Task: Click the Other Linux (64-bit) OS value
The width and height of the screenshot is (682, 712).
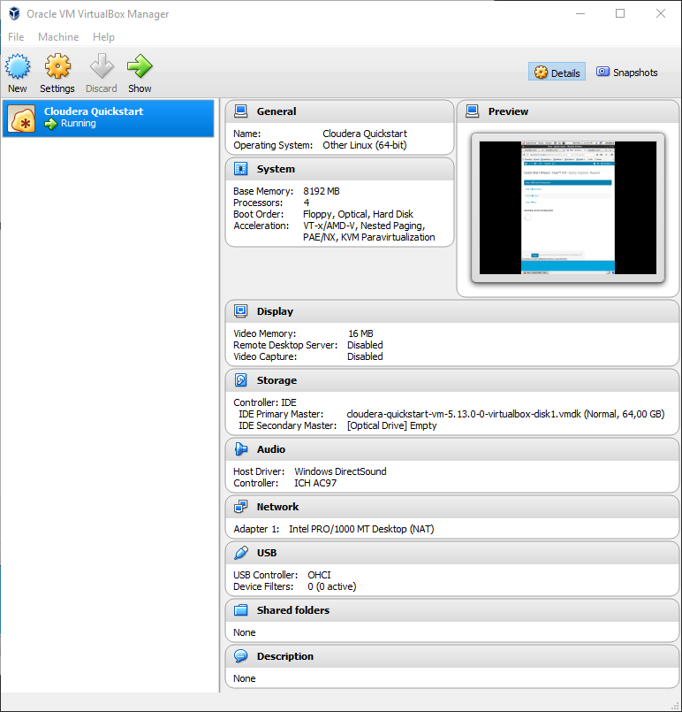Action: click(365, 145)
